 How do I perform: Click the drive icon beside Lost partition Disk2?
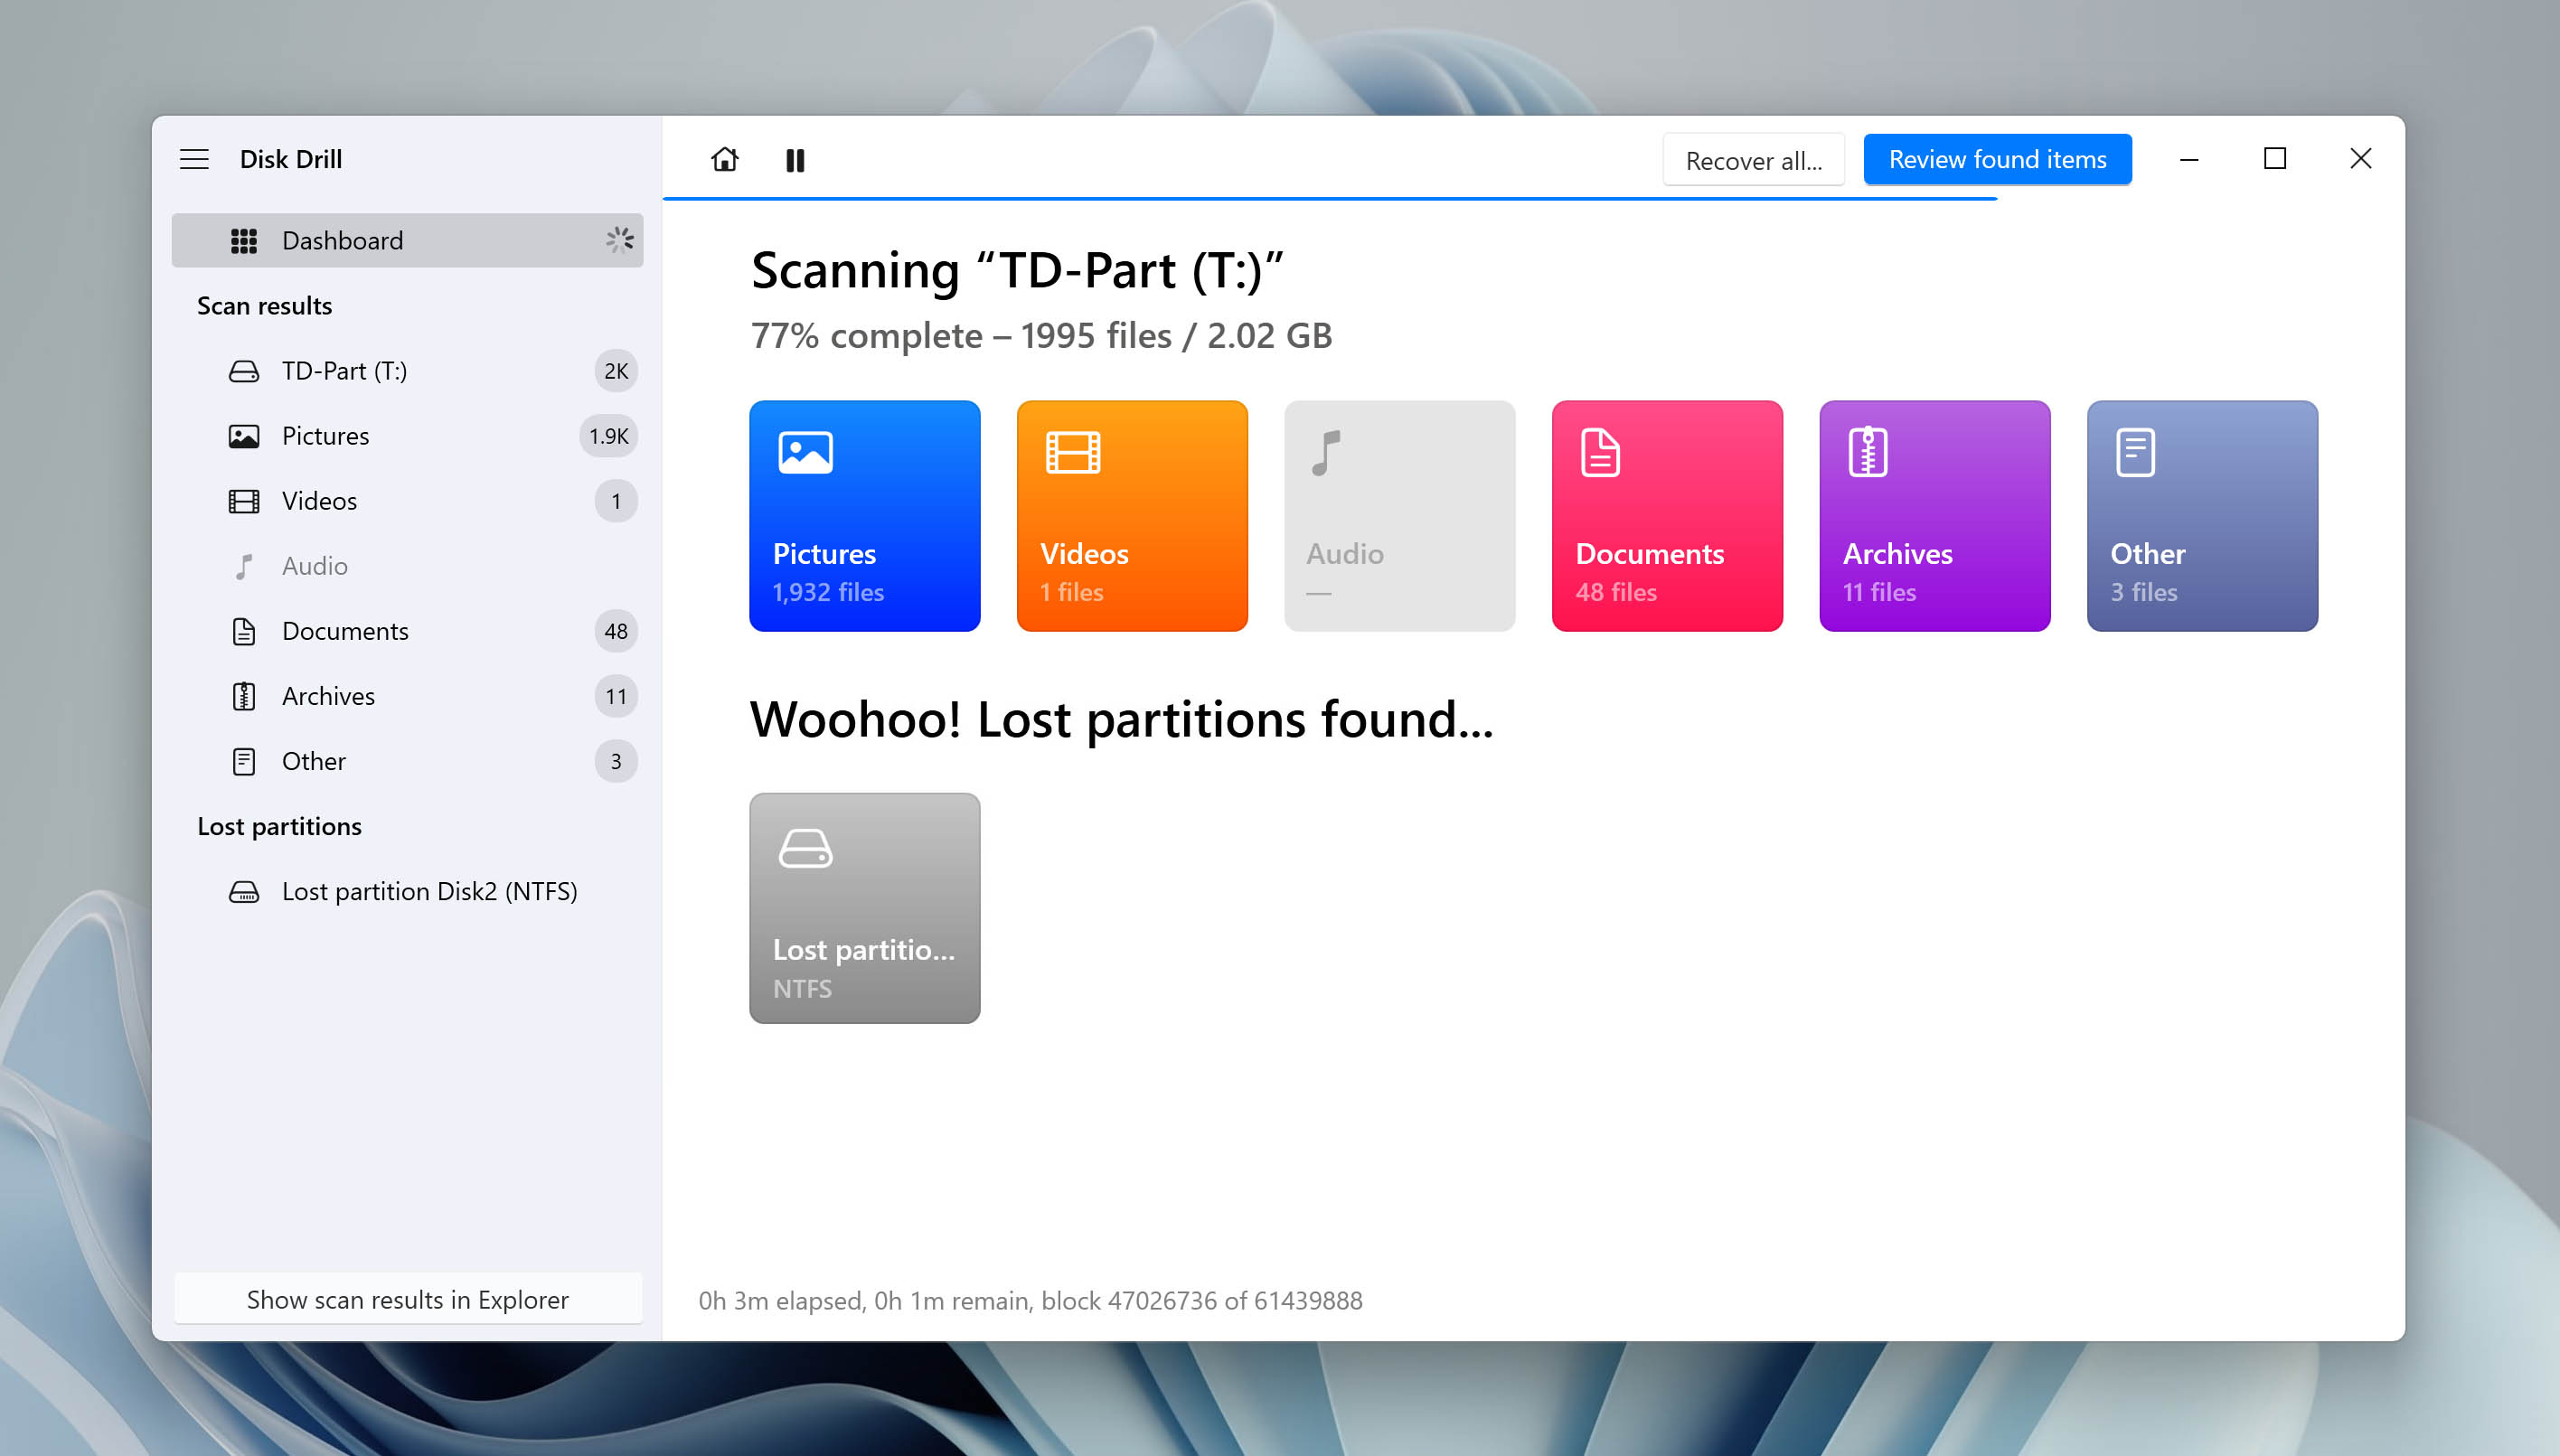click(x=244, y=892)
